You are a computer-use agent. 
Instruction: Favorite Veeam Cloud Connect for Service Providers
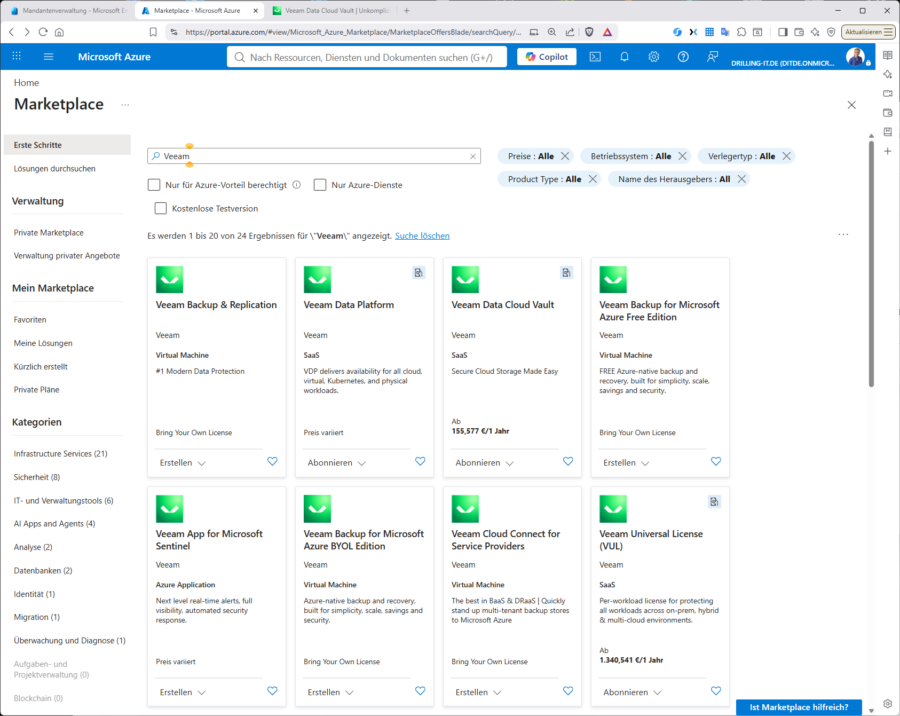coord(568,691)
